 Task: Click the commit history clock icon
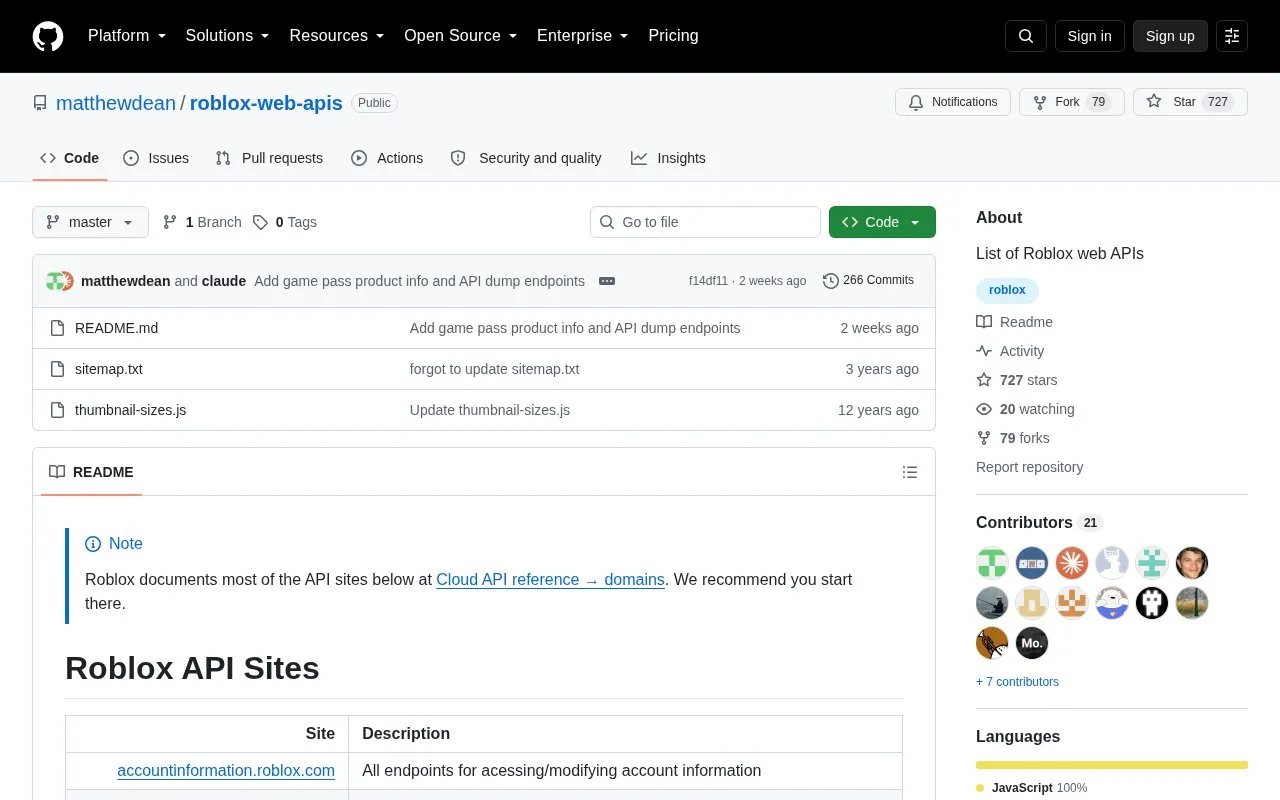click(831, 281)
